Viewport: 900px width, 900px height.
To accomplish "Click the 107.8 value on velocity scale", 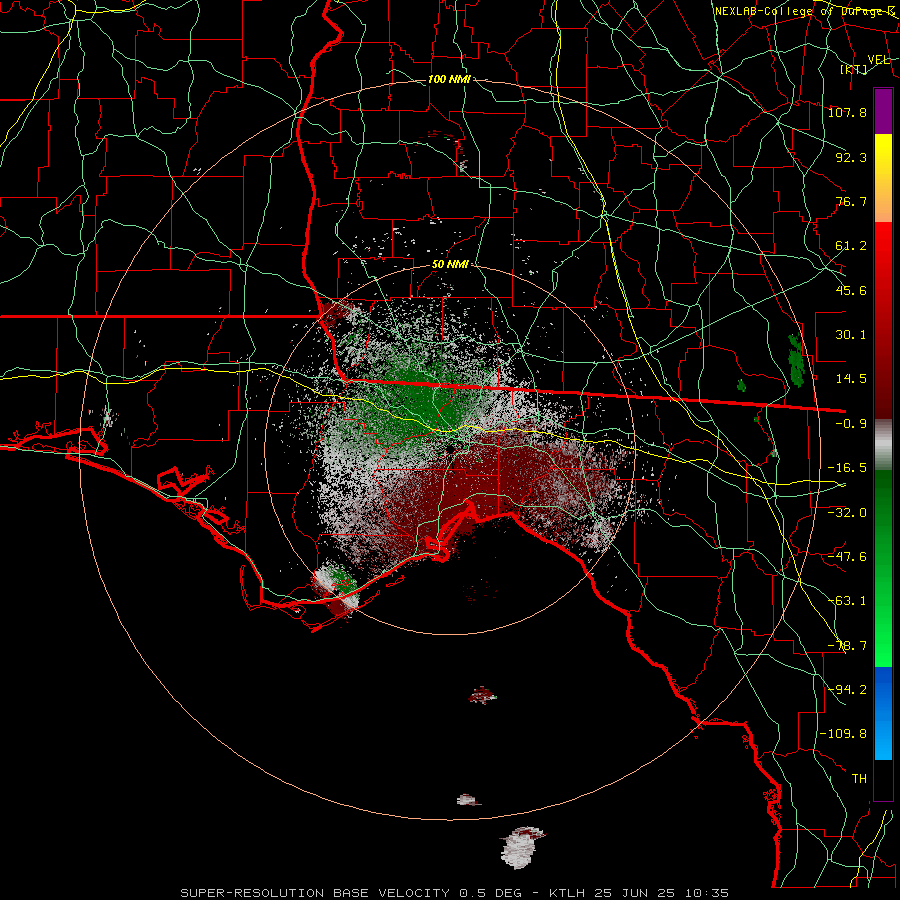I will tap(847, 112).
